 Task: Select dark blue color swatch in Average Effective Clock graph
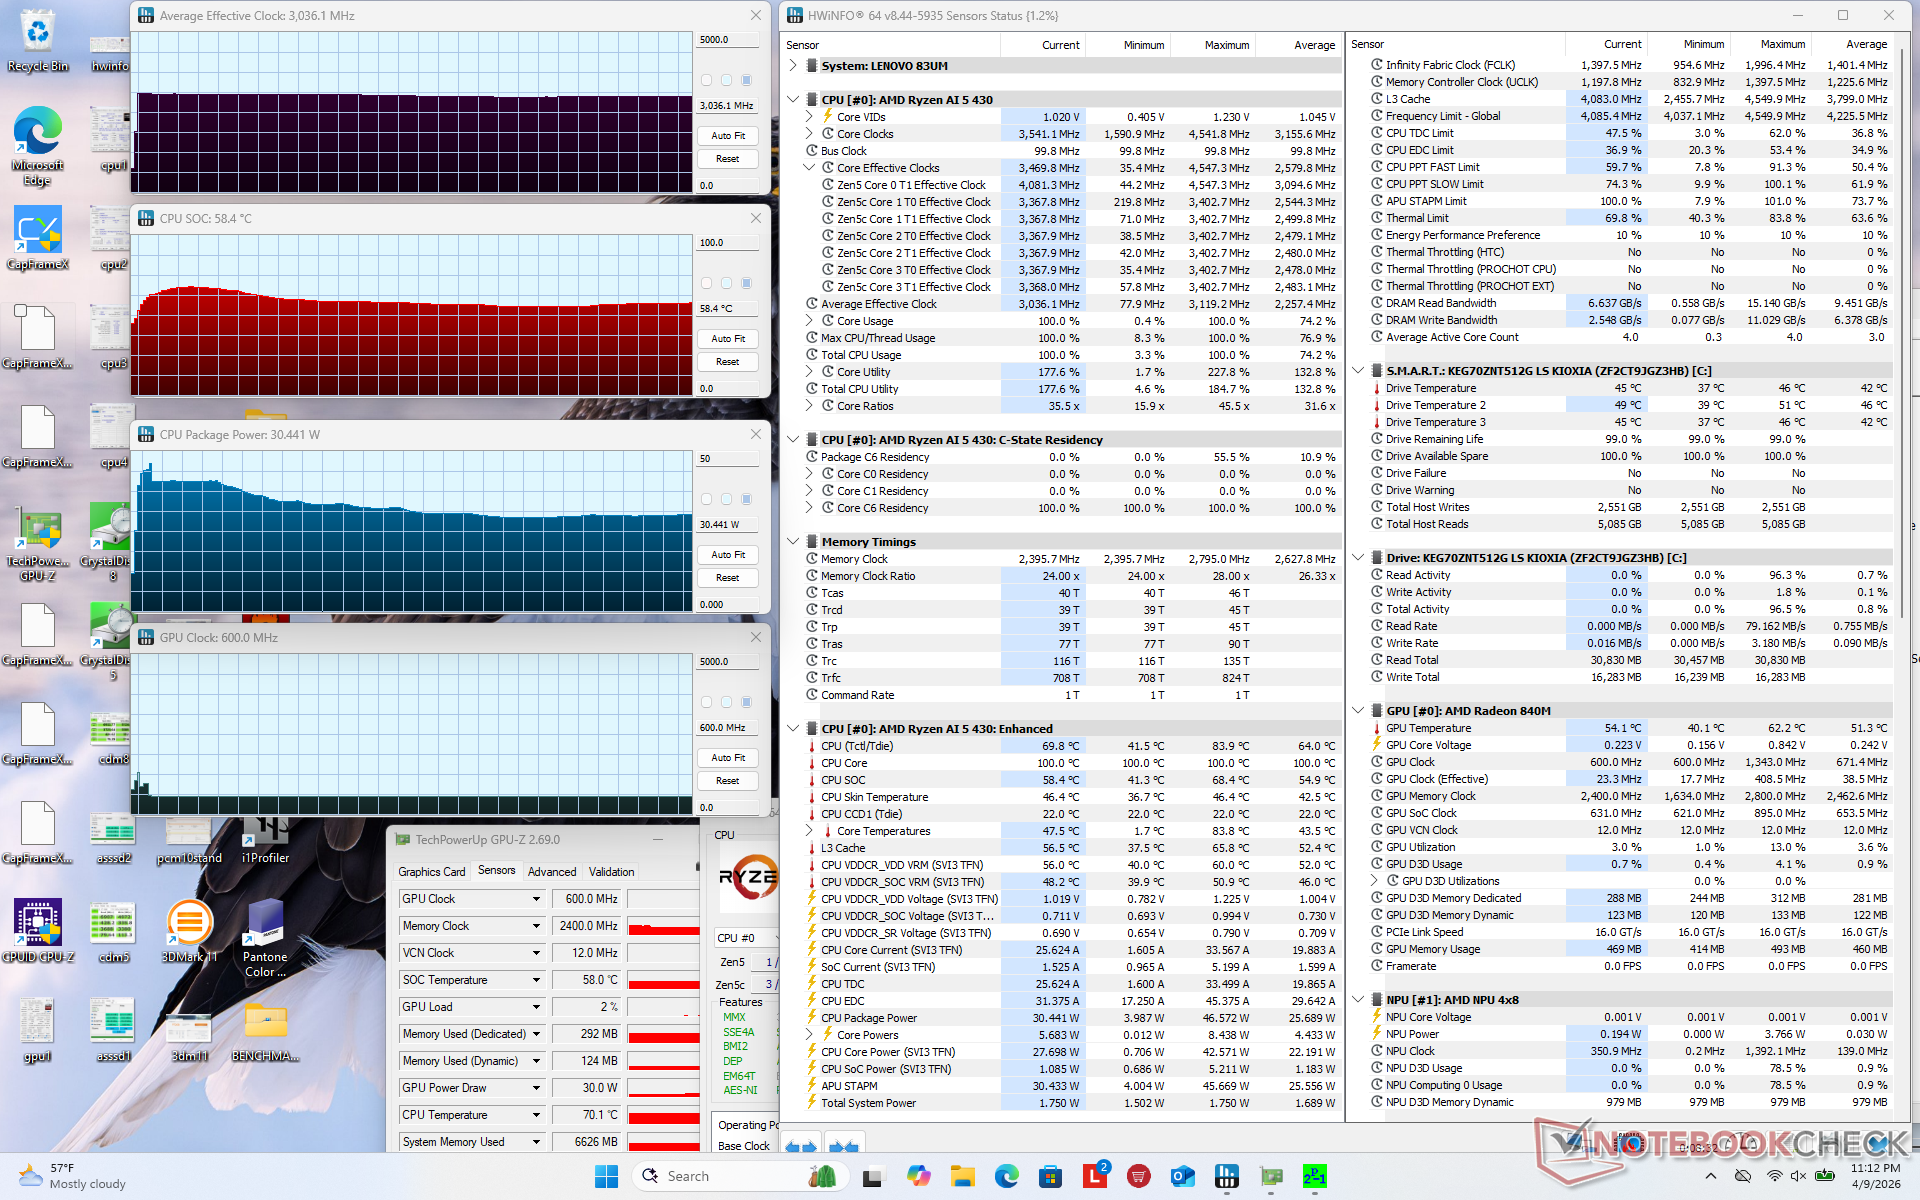tap(746, 80)
